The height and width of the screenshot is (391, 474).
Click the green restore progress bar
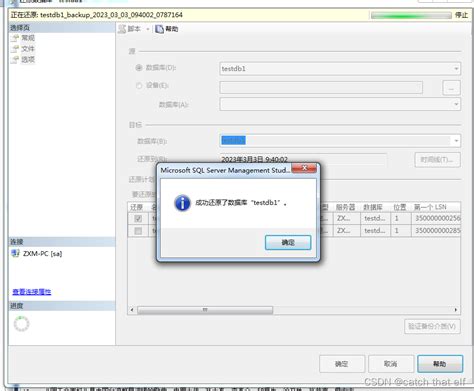[411, 15]
